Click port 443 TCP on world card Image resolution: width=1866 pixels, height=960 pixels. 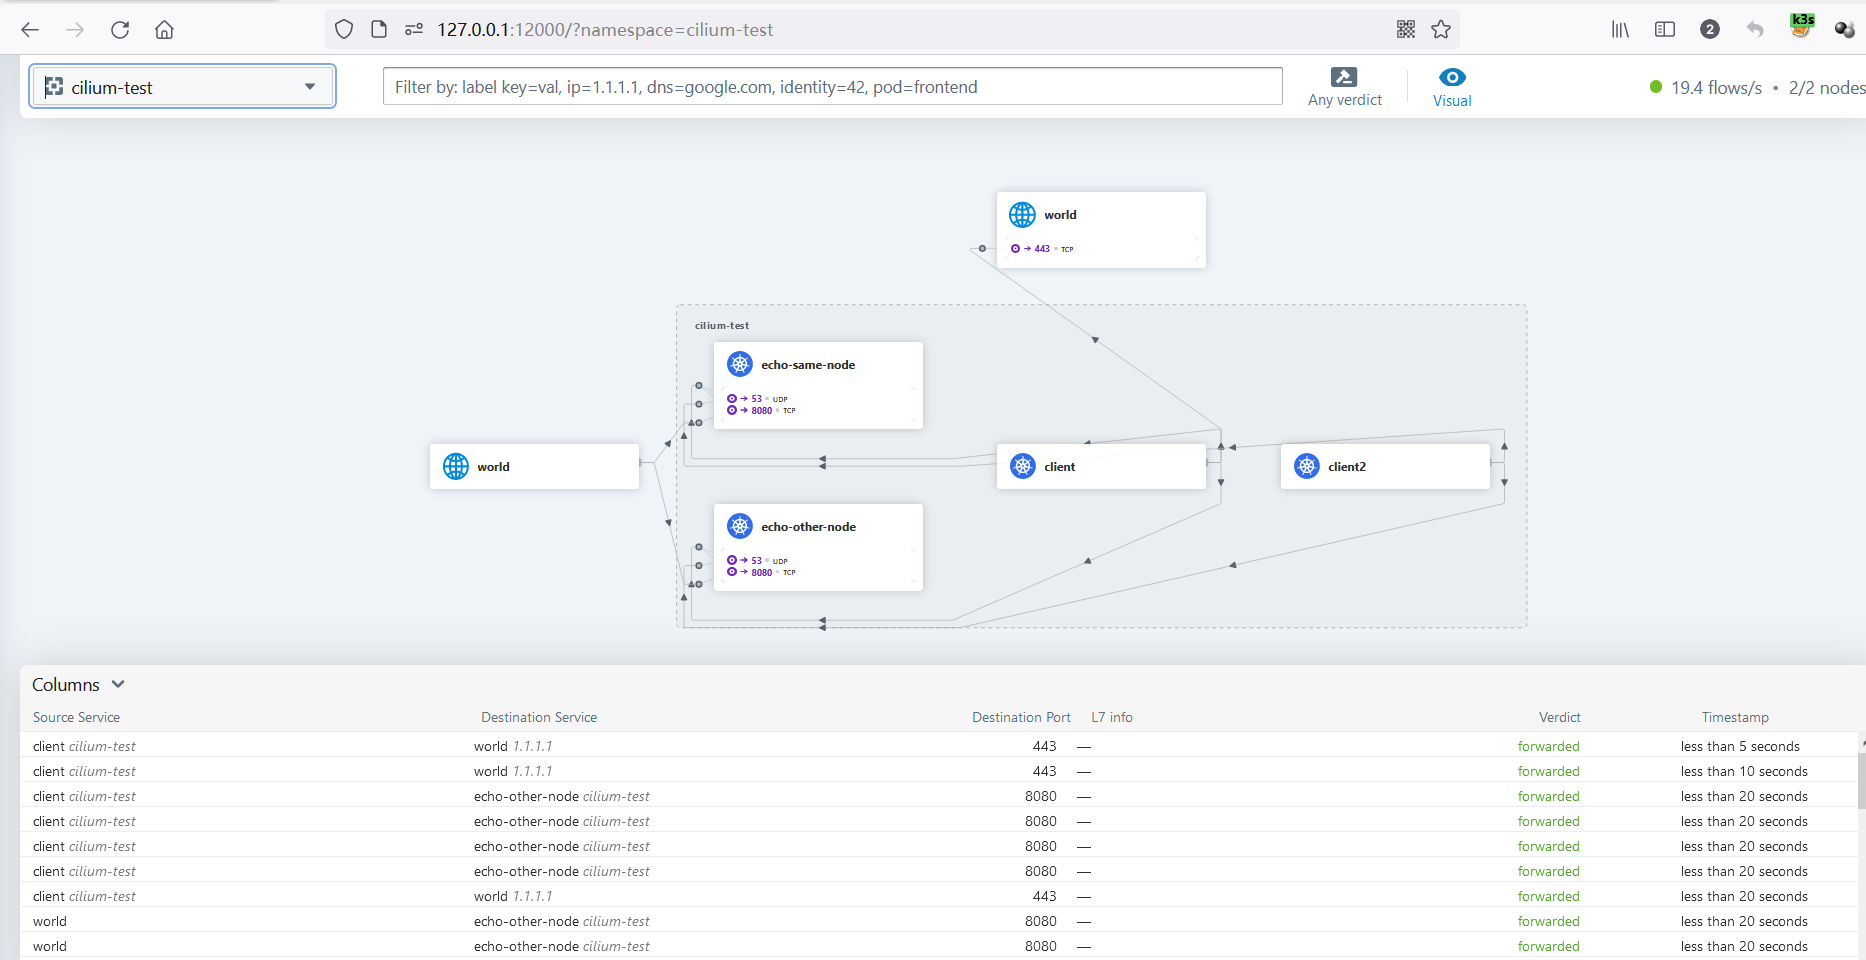[x=1043, y=249]
